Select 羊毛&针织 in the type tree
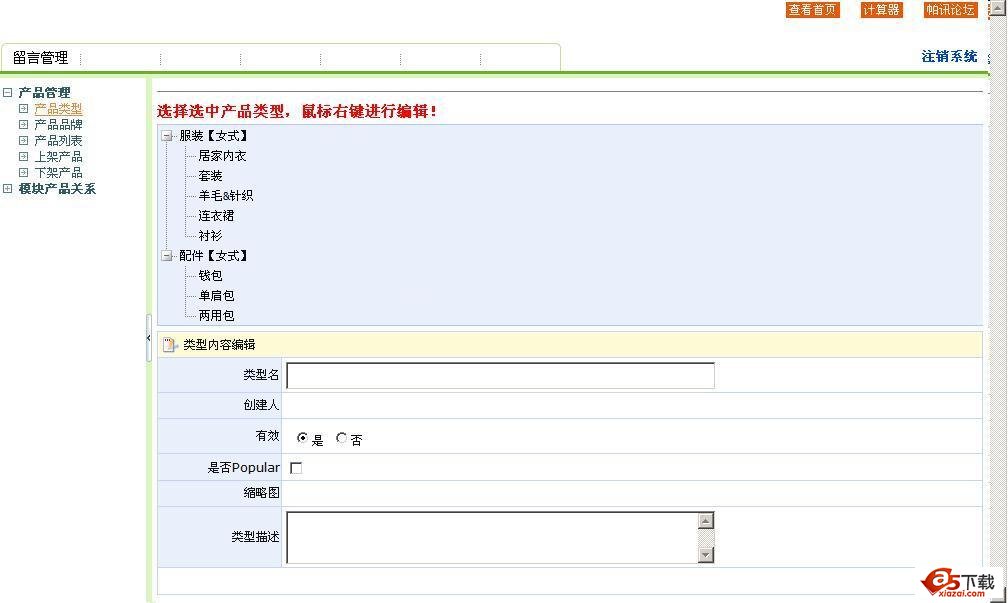 (226, 195)
